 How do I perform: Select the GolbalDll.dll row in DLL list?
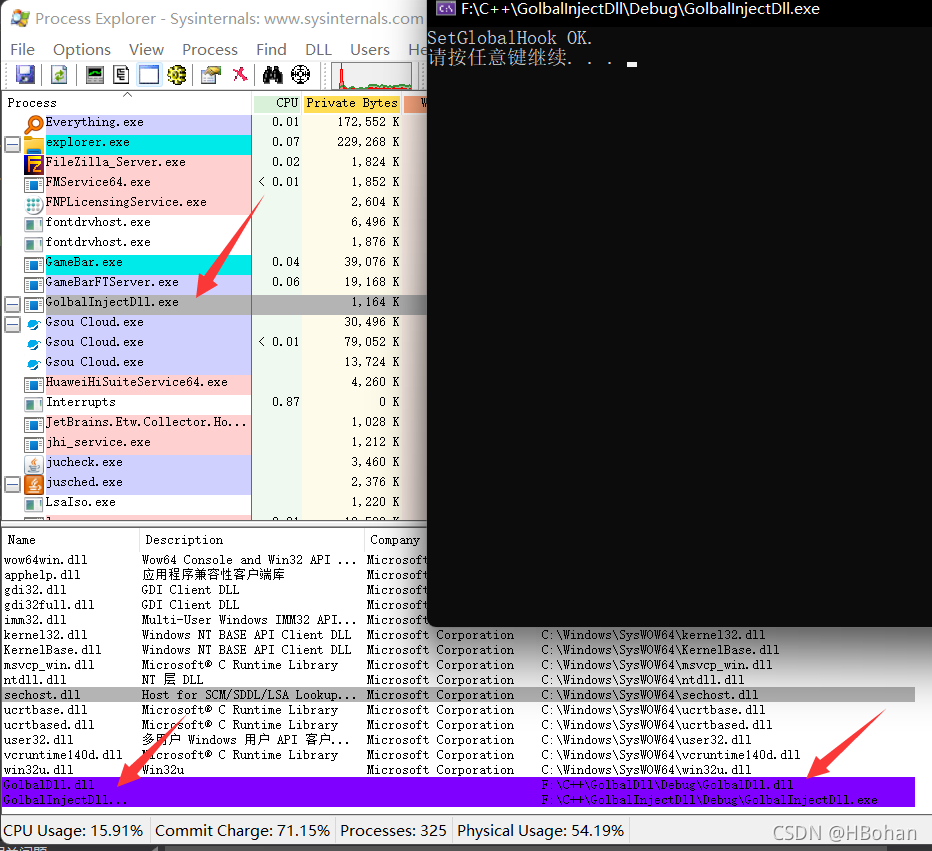click(x=458, y=785)
